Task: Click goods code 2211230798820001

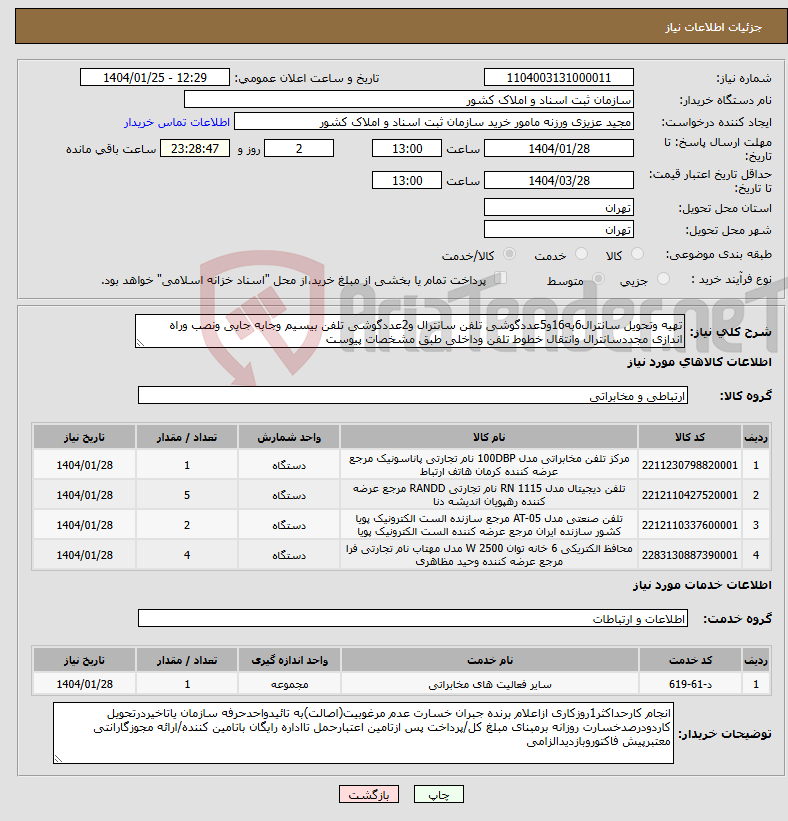Action: [x=690, y=465]
